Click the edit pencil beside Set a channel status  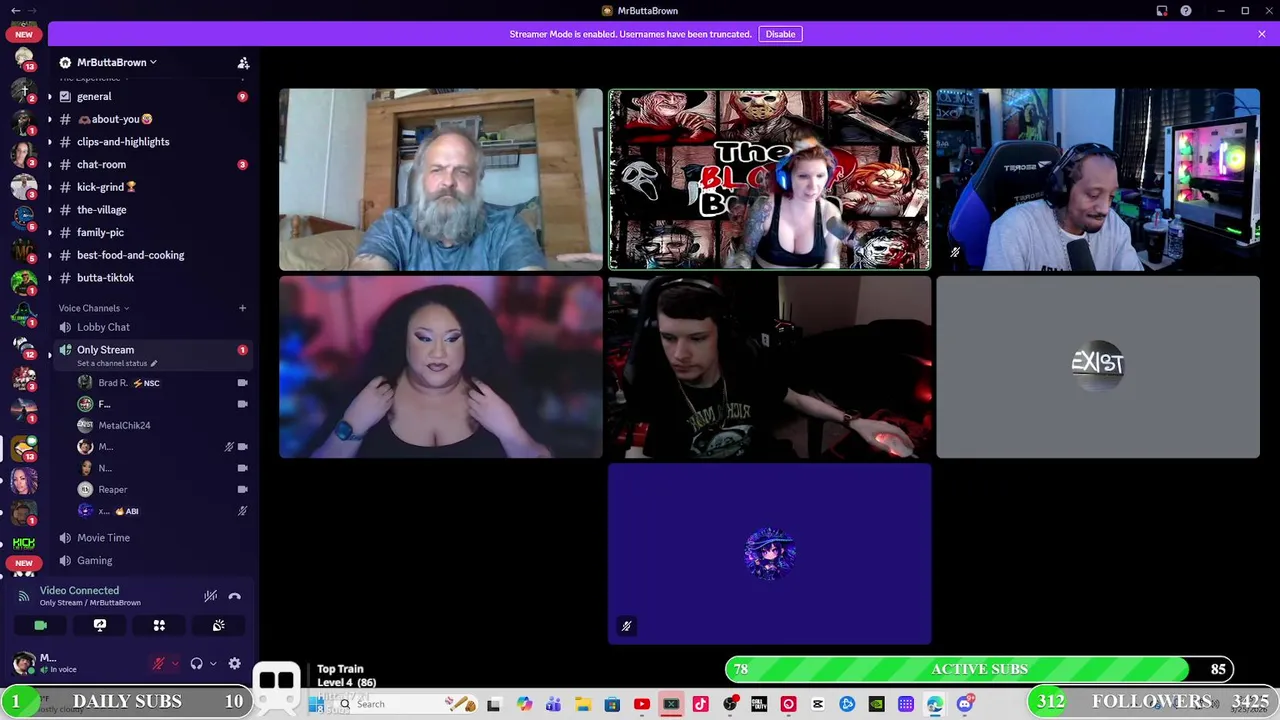(x=153, y=363)
